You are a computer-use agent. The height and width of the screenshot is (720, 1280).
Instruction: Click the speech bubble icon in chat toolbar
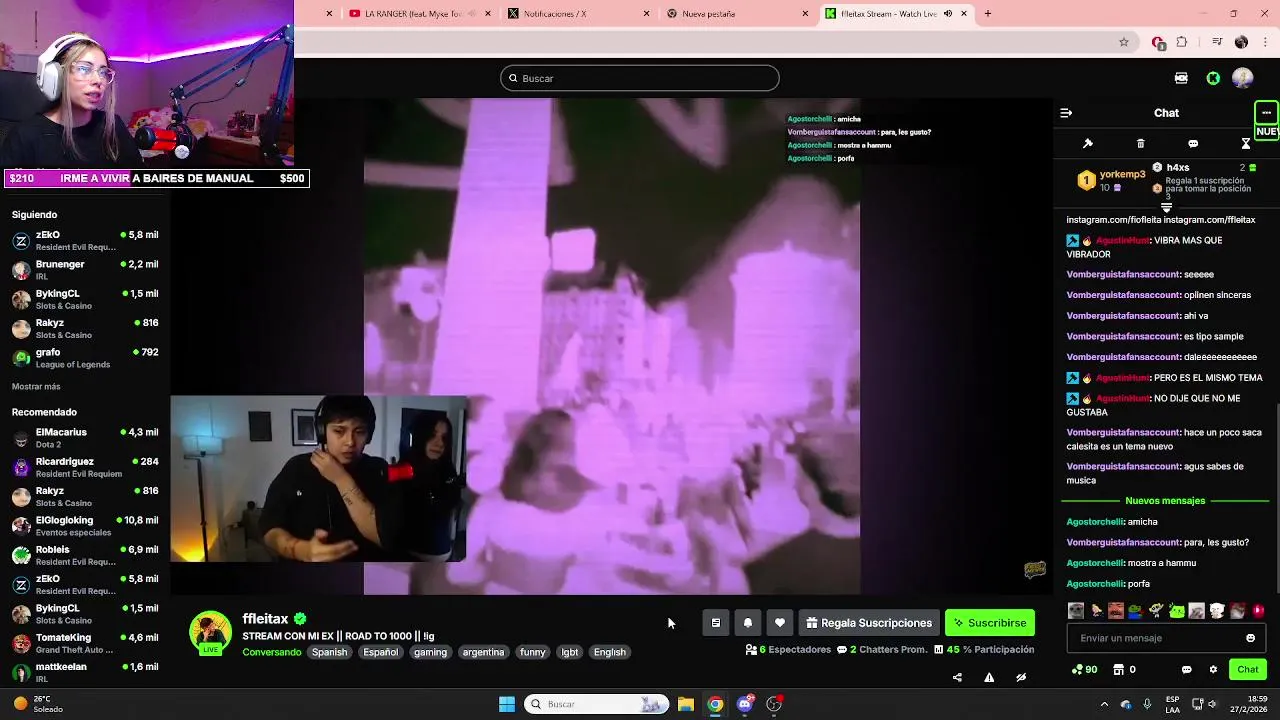[x=1193, y=144]
